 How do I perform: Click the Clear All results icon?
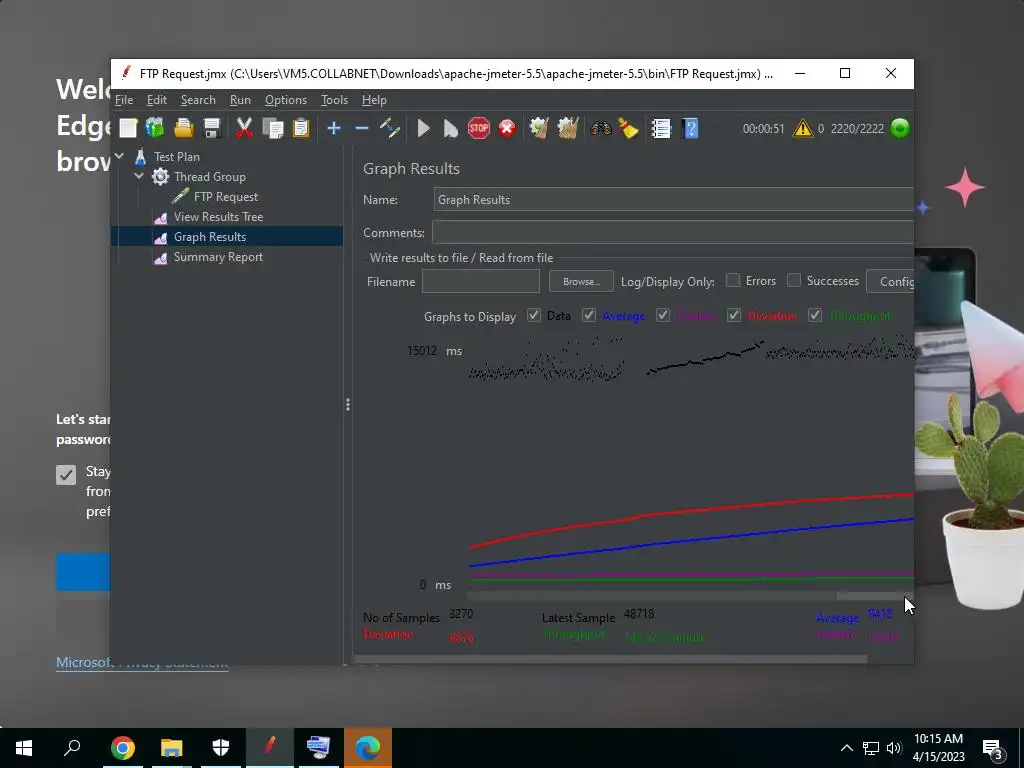[x=568, y=128]
